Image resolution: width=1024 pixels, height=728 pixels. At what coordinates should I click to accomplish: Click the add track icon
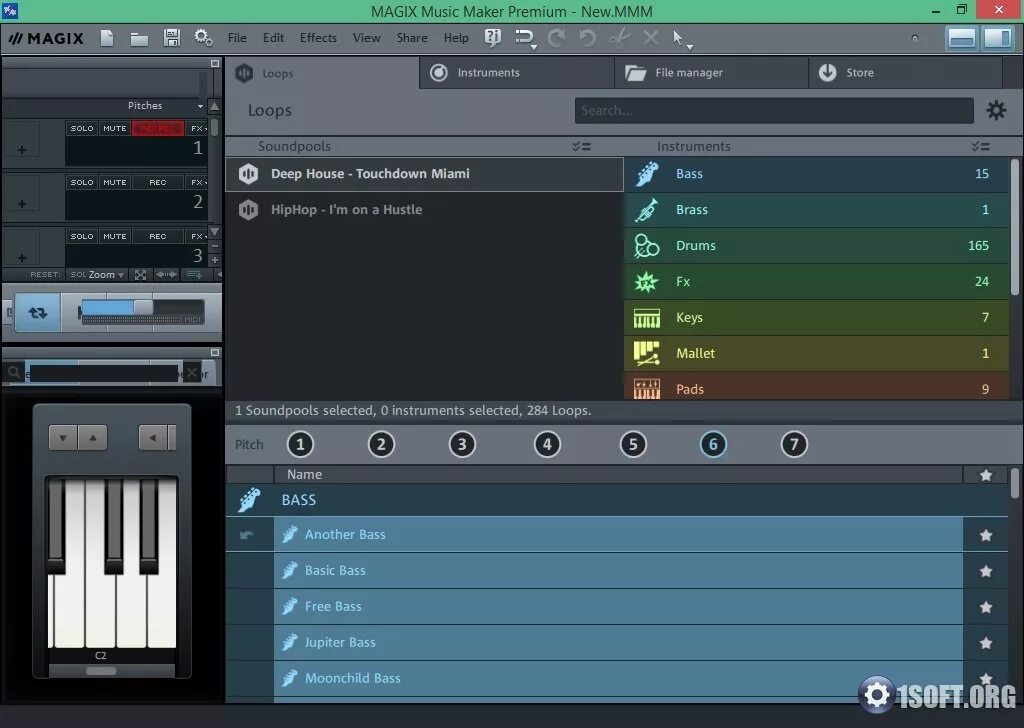(195, 275)
